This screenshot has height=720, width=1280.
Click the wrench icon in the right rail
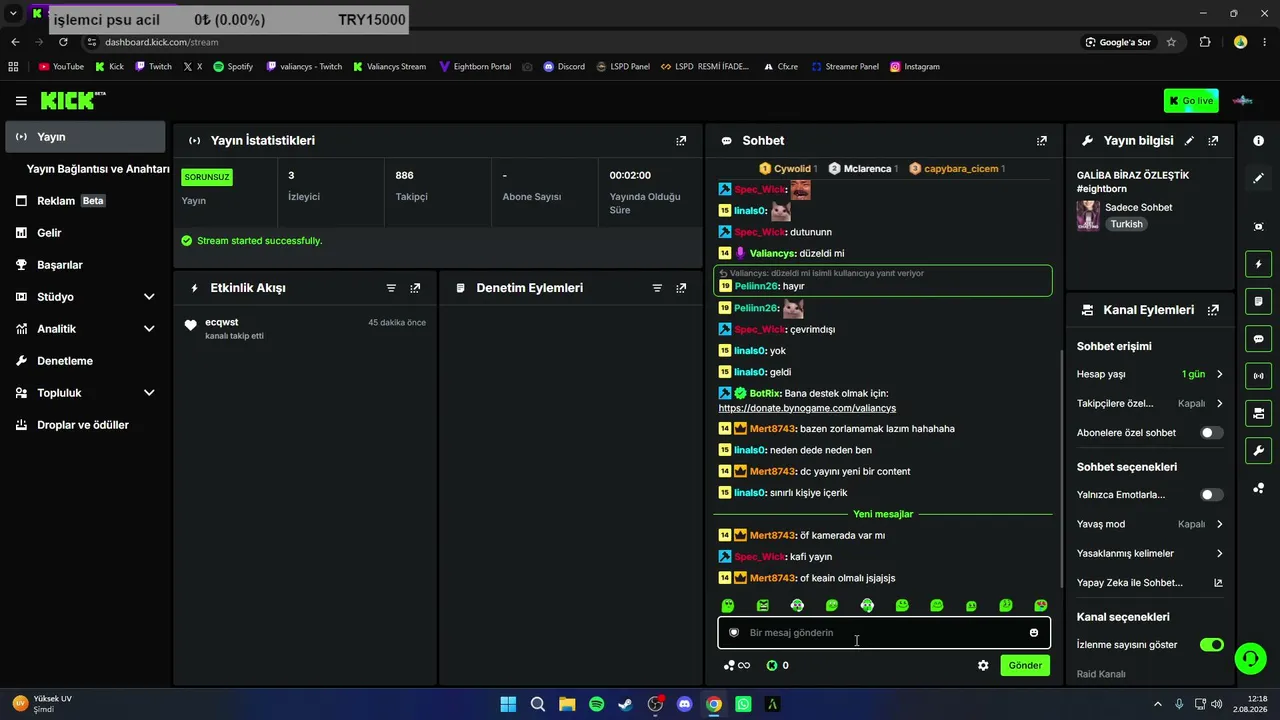[1258, 450]
